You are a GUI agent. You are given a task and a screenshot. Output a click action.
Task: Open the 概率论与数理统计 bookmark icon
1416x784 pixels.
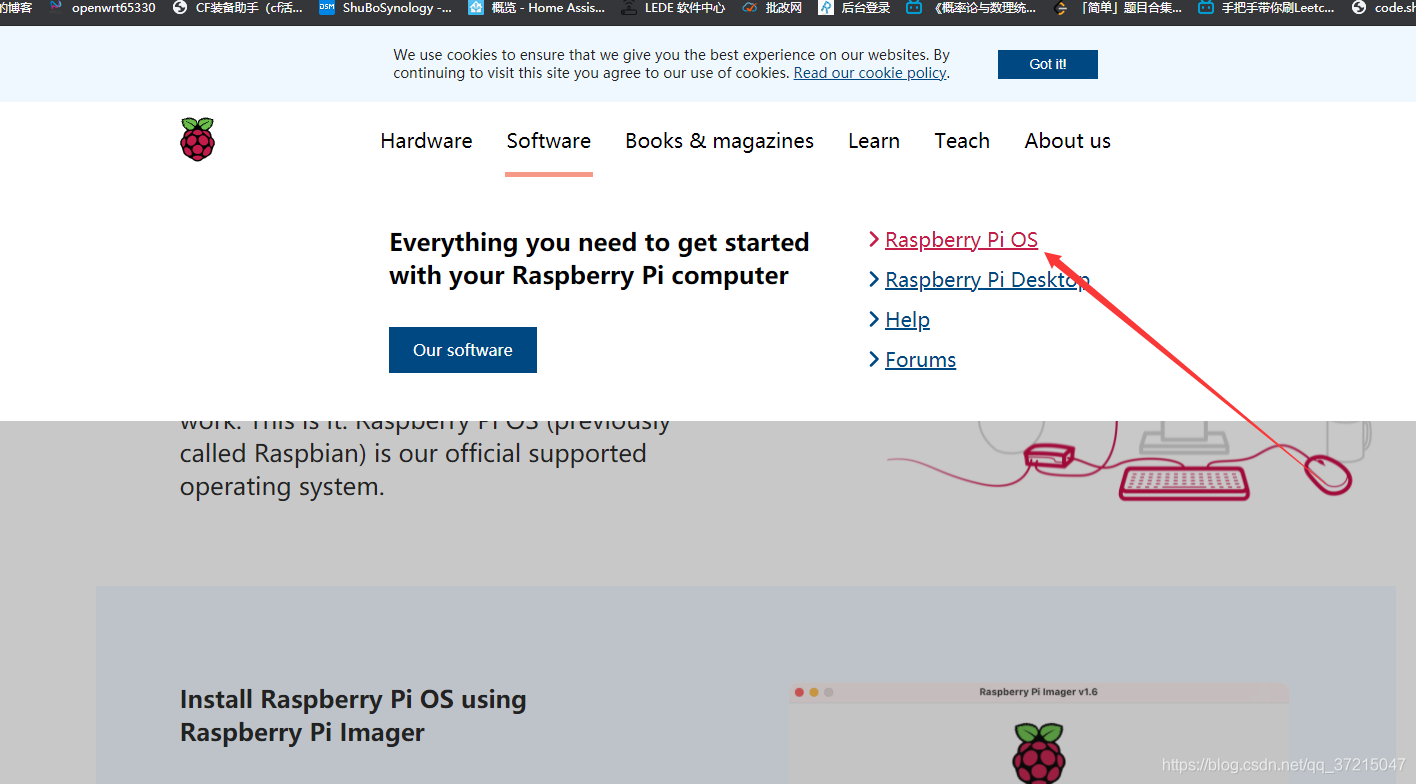pyautogui.click(x=914, y=7)
